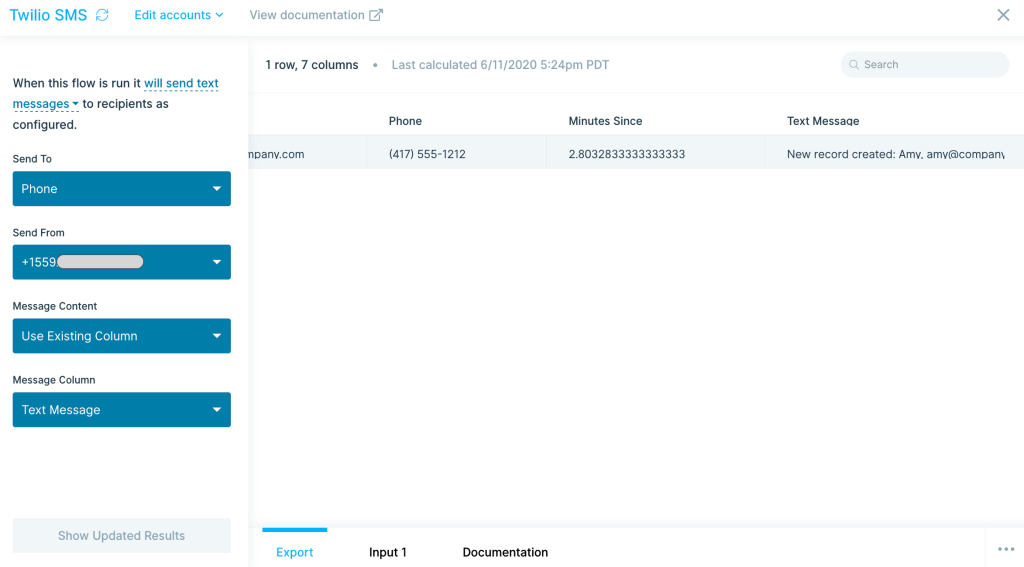Click the cell containing (417) 555-1212

(456, 154)
